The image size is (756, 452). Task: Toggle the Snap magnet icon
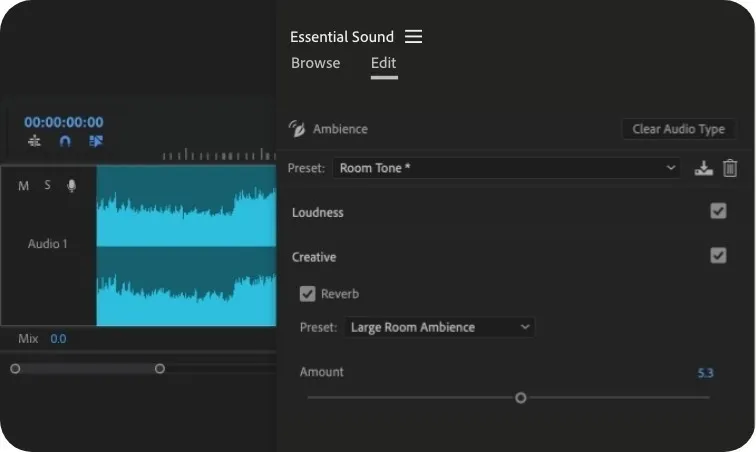pos(65,141)
